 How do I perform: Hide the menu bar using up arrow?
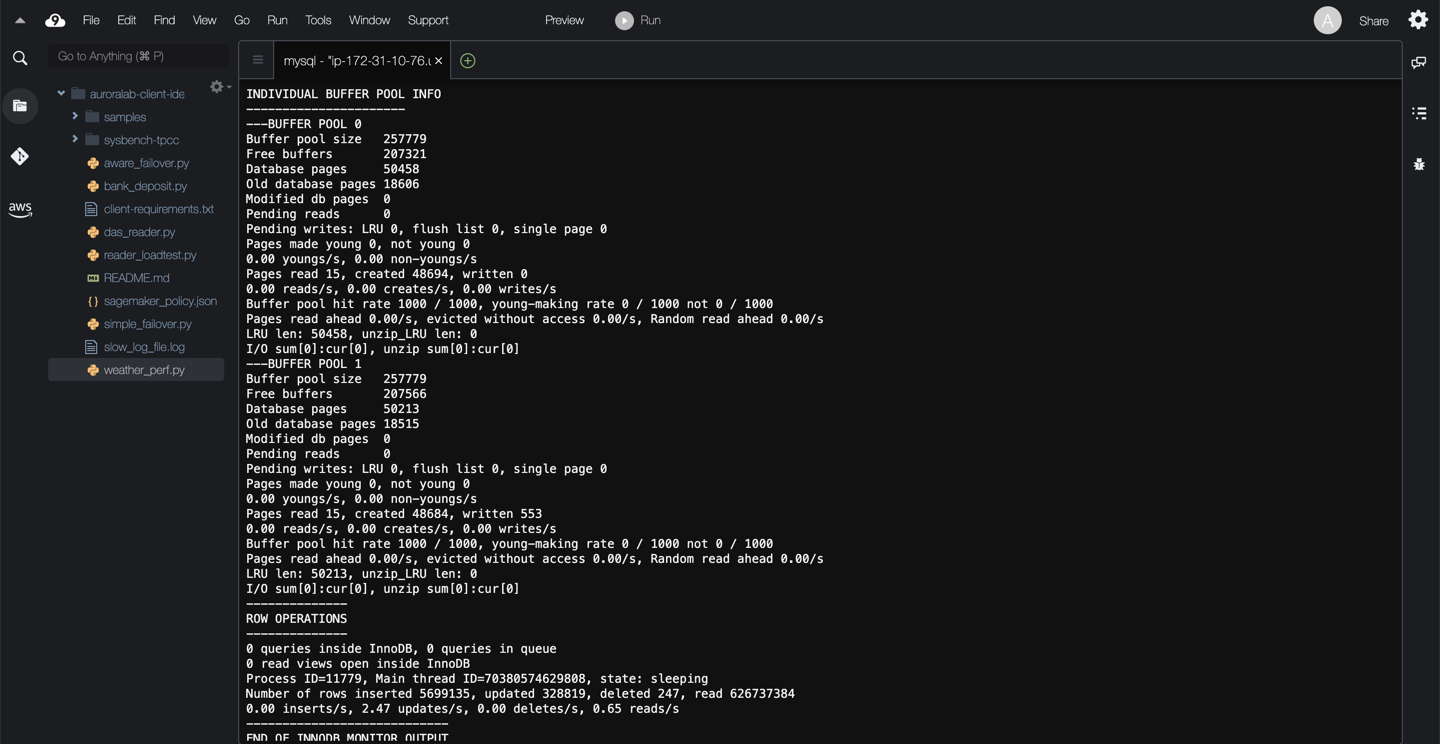click(20, 20)
